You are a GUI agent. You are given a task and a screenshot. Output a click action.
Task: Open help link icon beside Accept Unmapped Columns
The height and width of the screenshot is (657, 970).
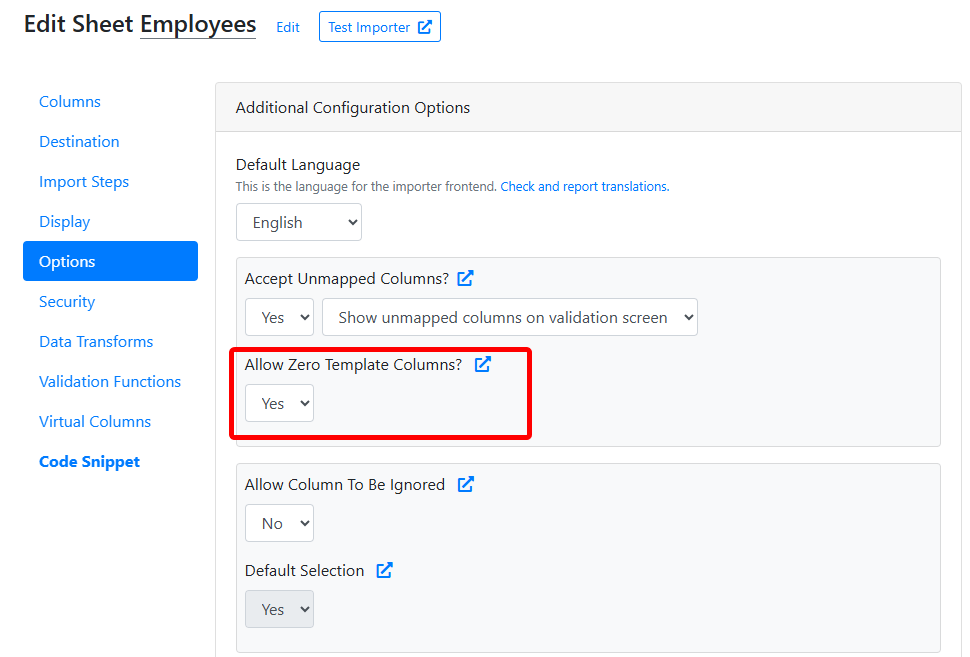coord(465,278)
